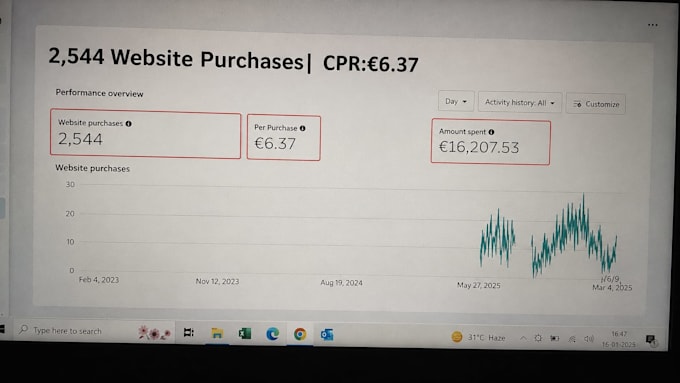Click the info icon beside Per Purchase
Screen dimensions: 680x383
302,128
